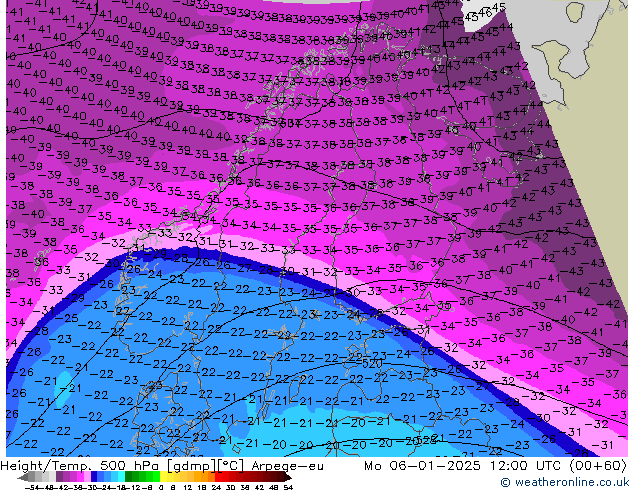The height and width of the screenshot is (490, 634).
Task: Click the 520 height contour label
Action: [x=372, y=363]
